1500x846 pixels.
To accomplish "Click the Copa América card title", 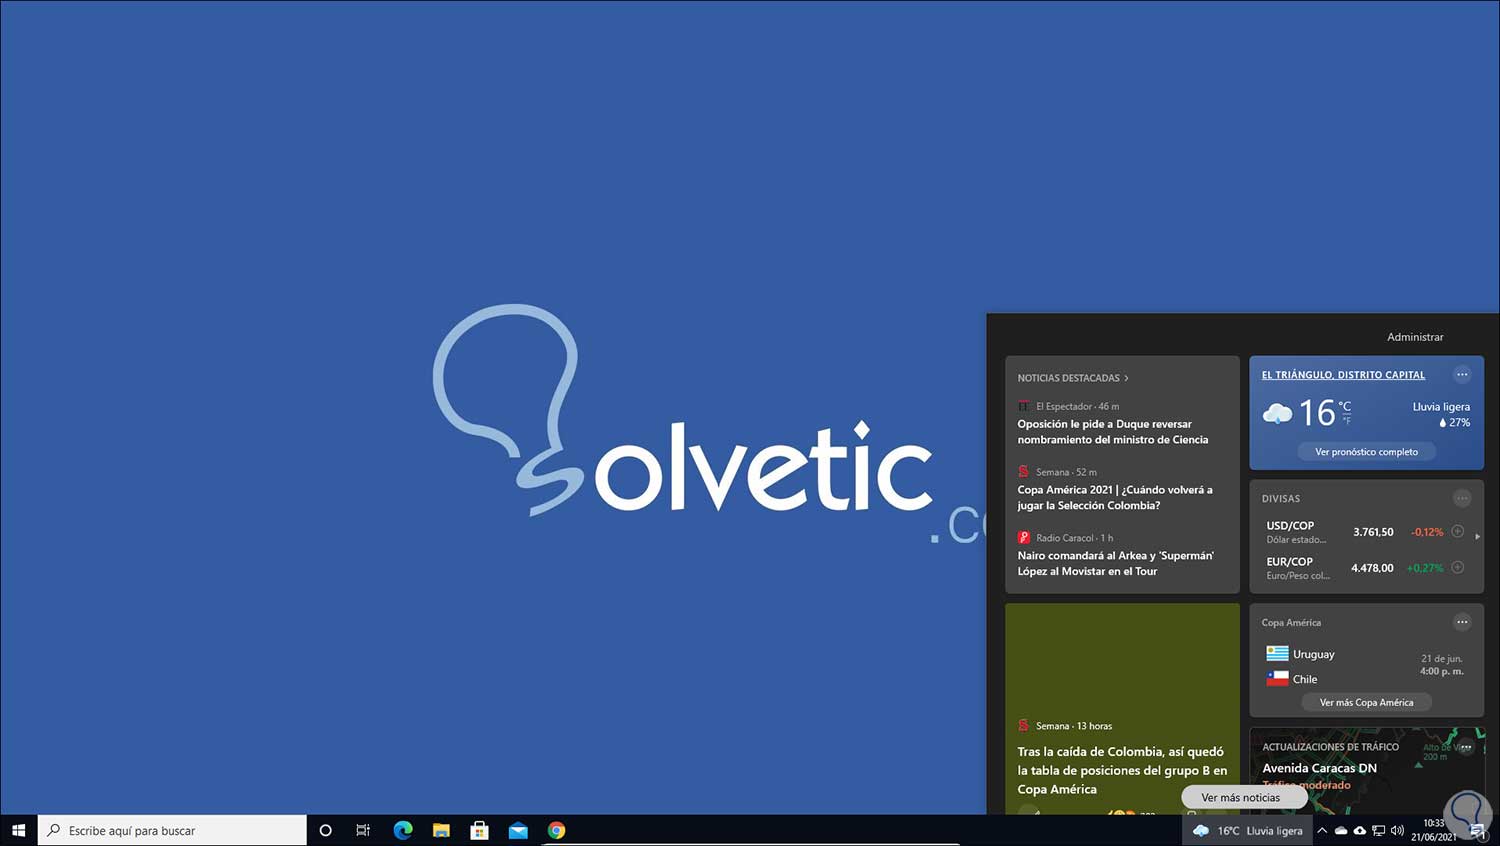I will (x=1291, y=622).
